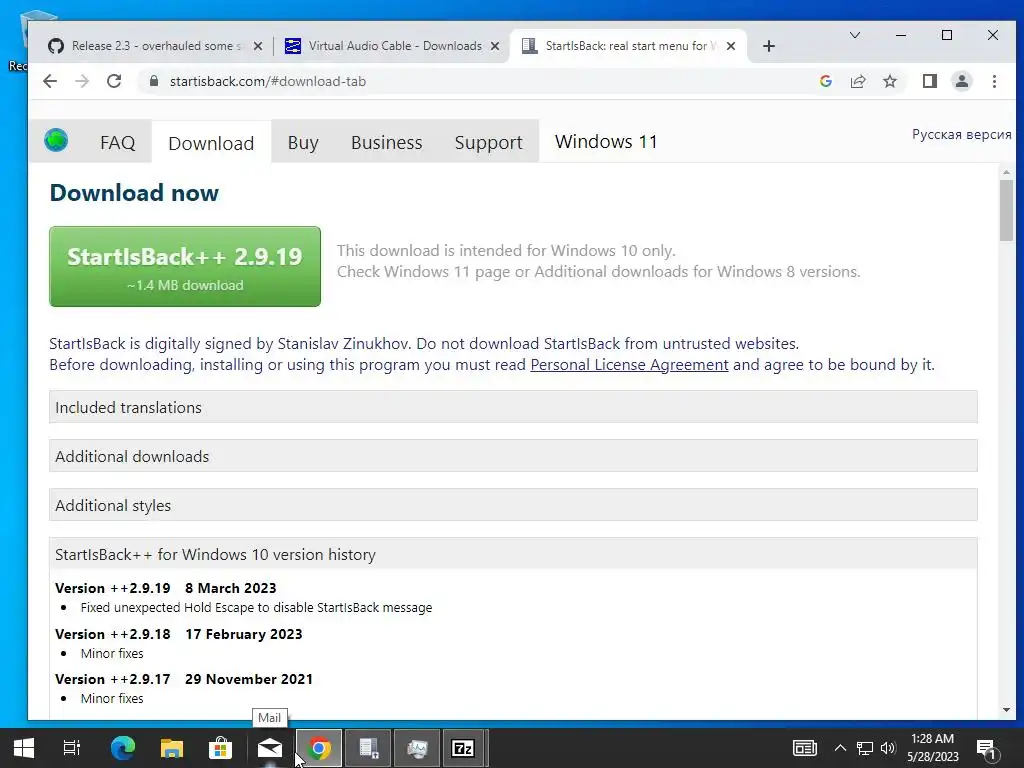Click the page scrollbar thumb
This screenshot has height=768, width=1024.
pyautogui.click(x=1006, y=210)
